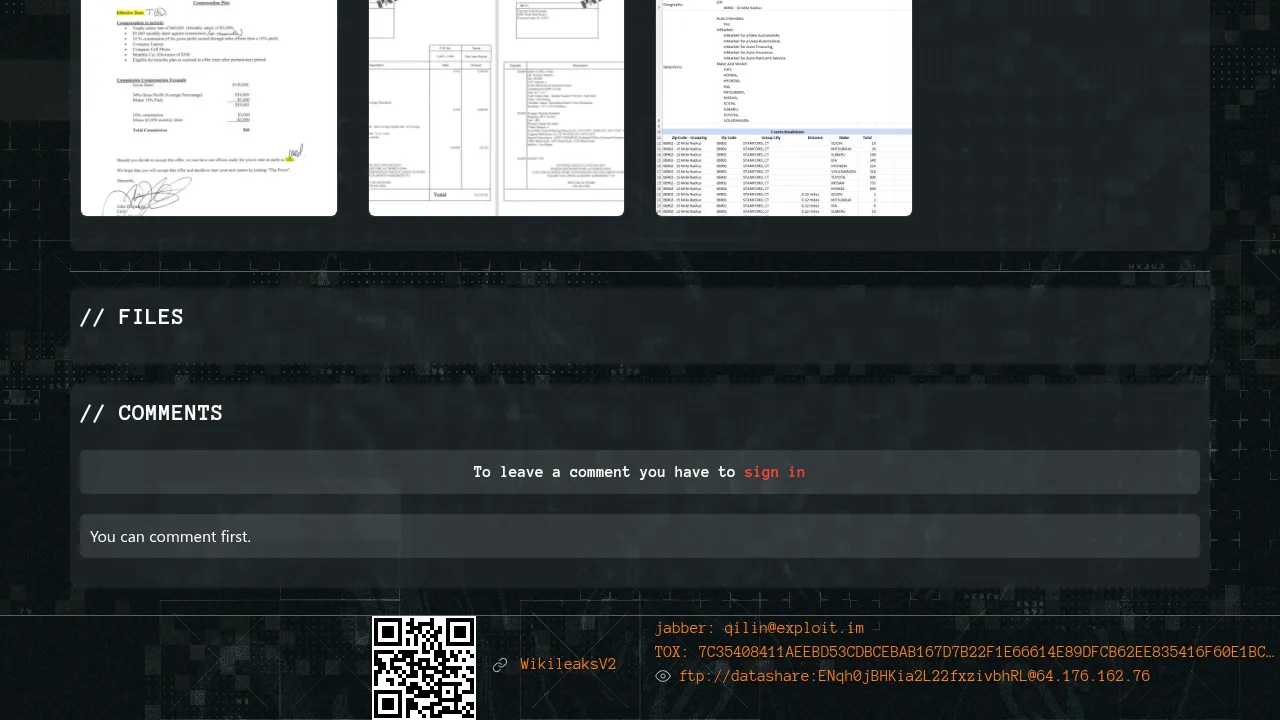Open the WikileaksV2 link
Image resolution: width=1280 pixels, height=720 pixels.
coord(568,665)
